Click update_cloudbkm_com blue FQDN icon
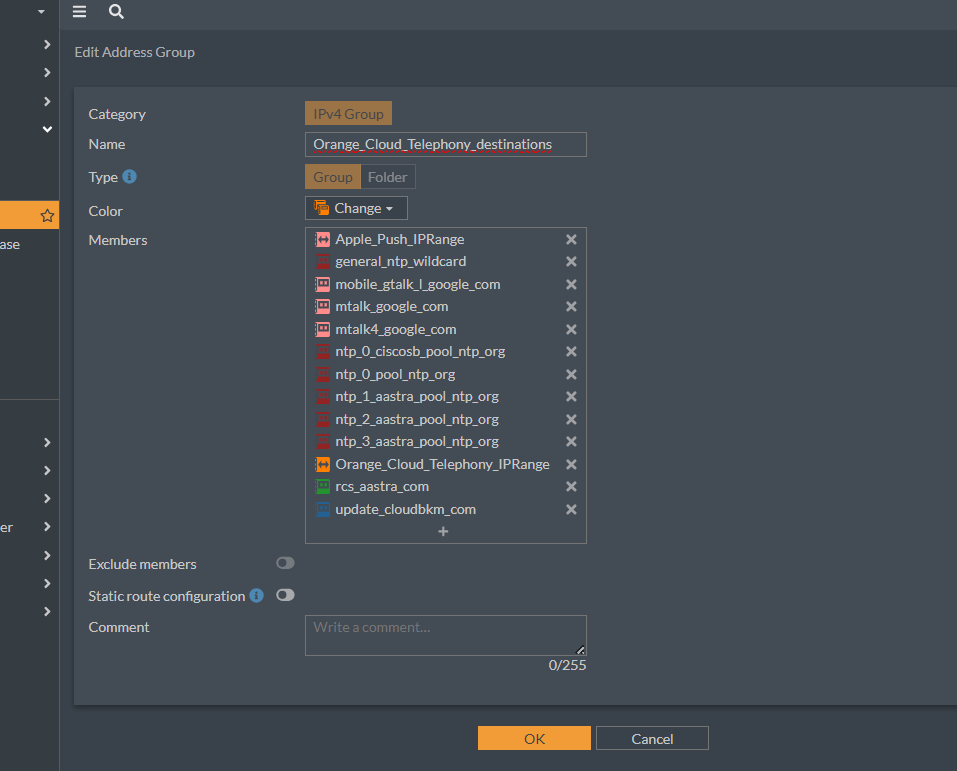This screenshot has width=957, height=771. click(x=322, y=509)
